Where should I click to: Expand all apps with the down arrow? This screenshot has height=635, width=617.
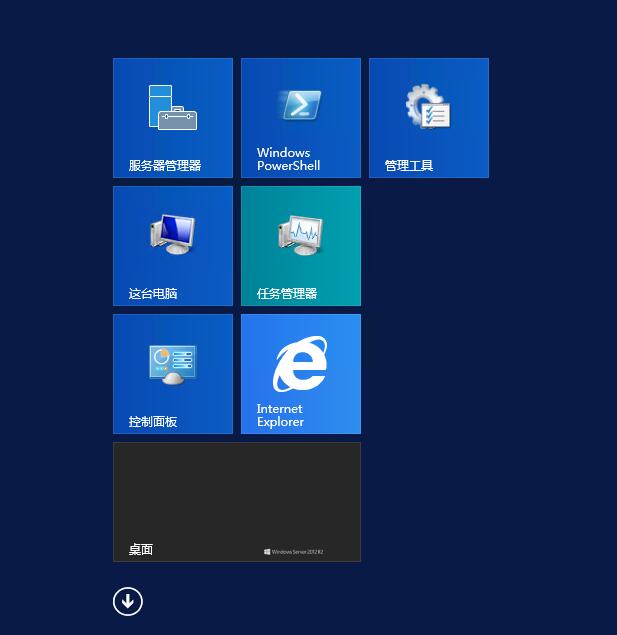click(128, 601)
